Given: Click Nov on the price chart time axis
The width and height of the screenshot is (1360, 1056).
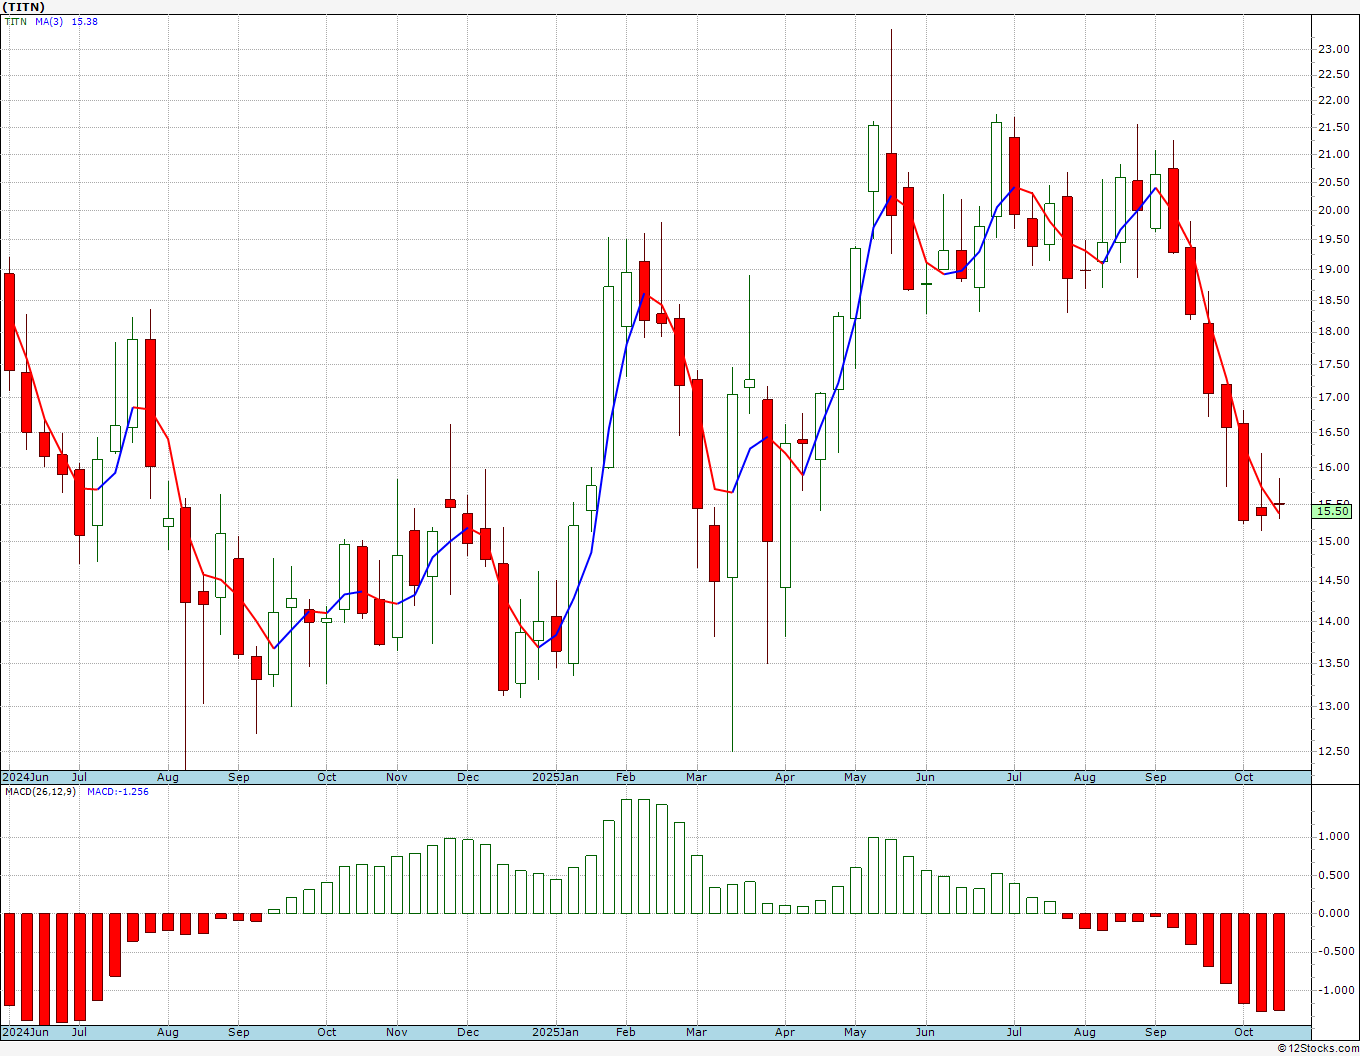Looking at the screenshot, I should point(397,777).
